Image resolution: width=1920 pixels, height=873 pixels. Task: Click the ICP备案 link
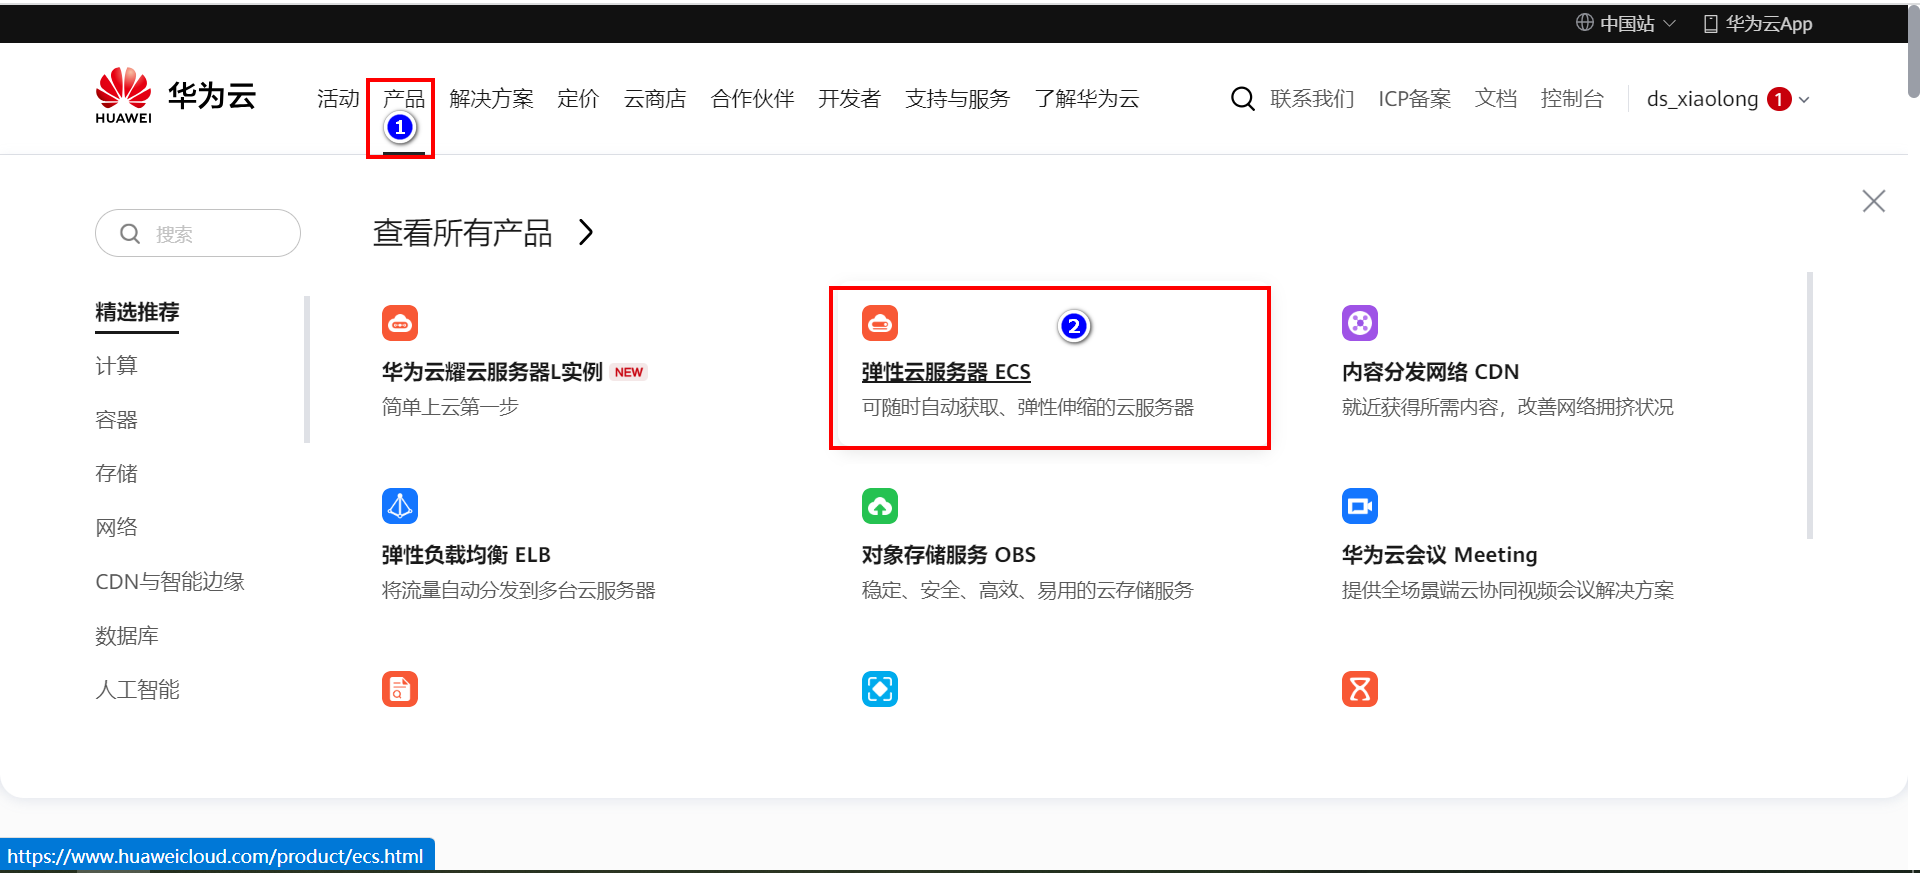[1414, 99]
